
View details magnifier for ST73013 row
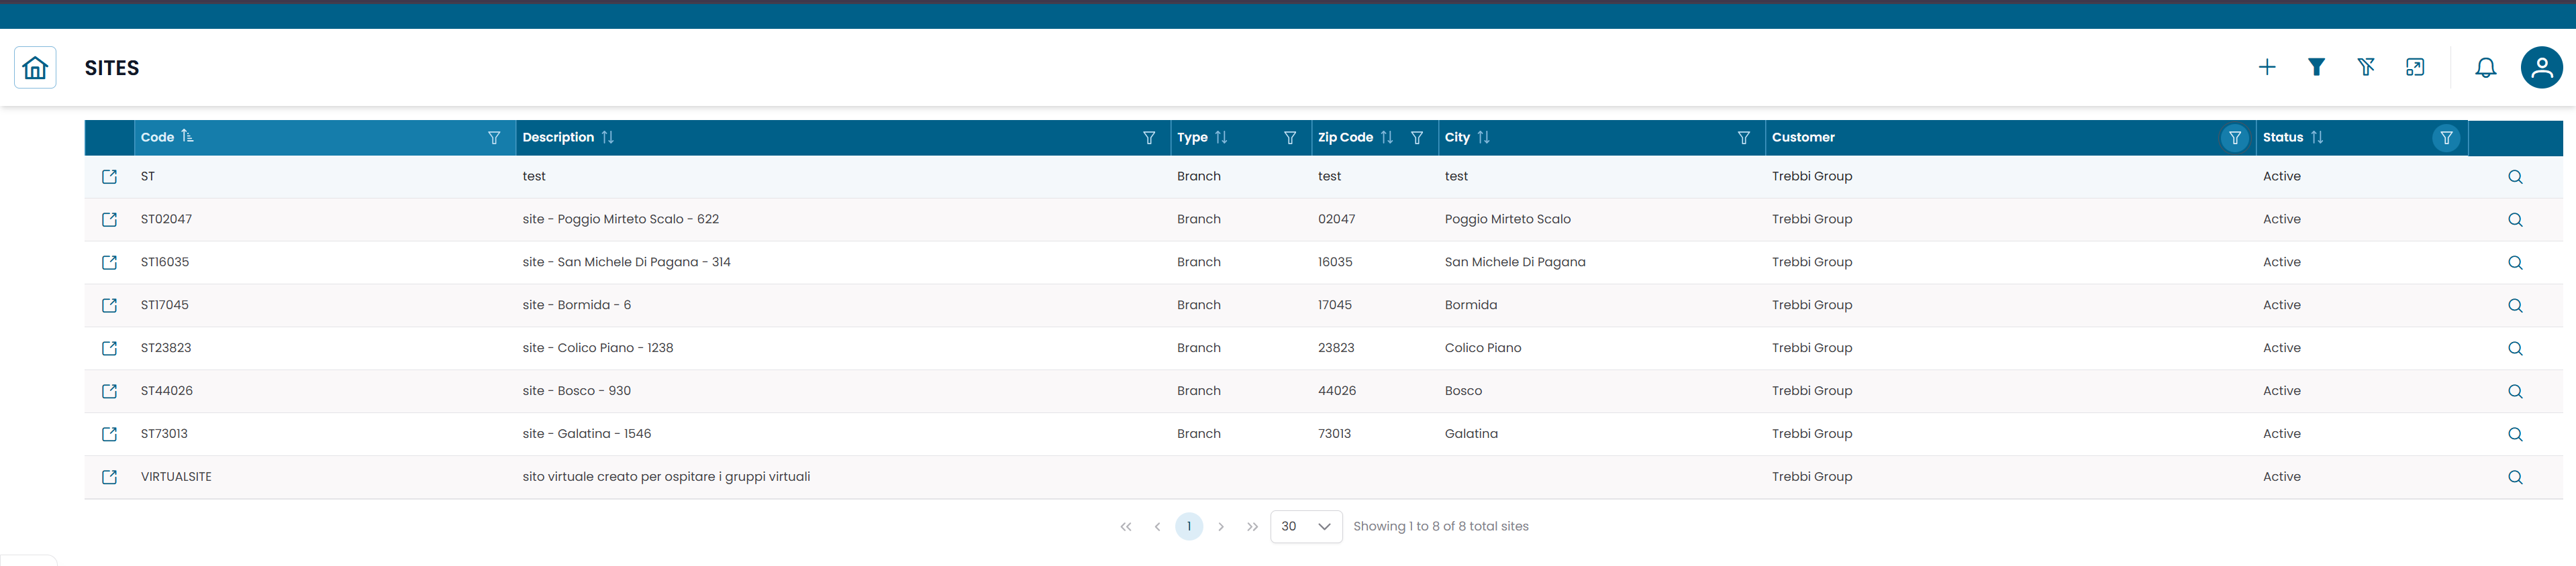(2515, 435)
